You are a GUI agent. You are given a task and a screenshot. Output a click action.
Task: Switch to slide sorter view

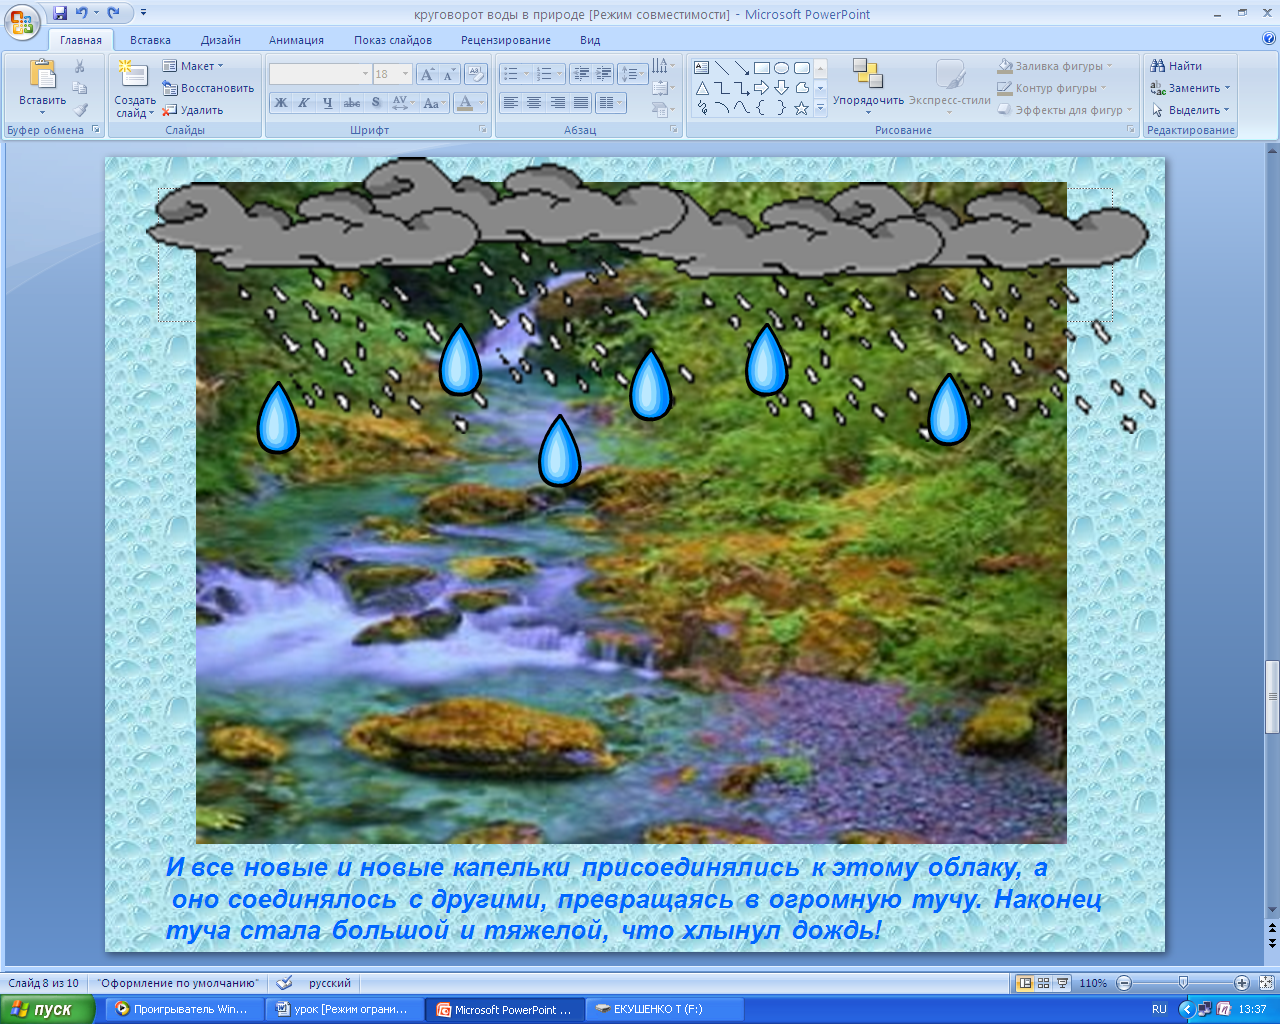pos(1043,983)
